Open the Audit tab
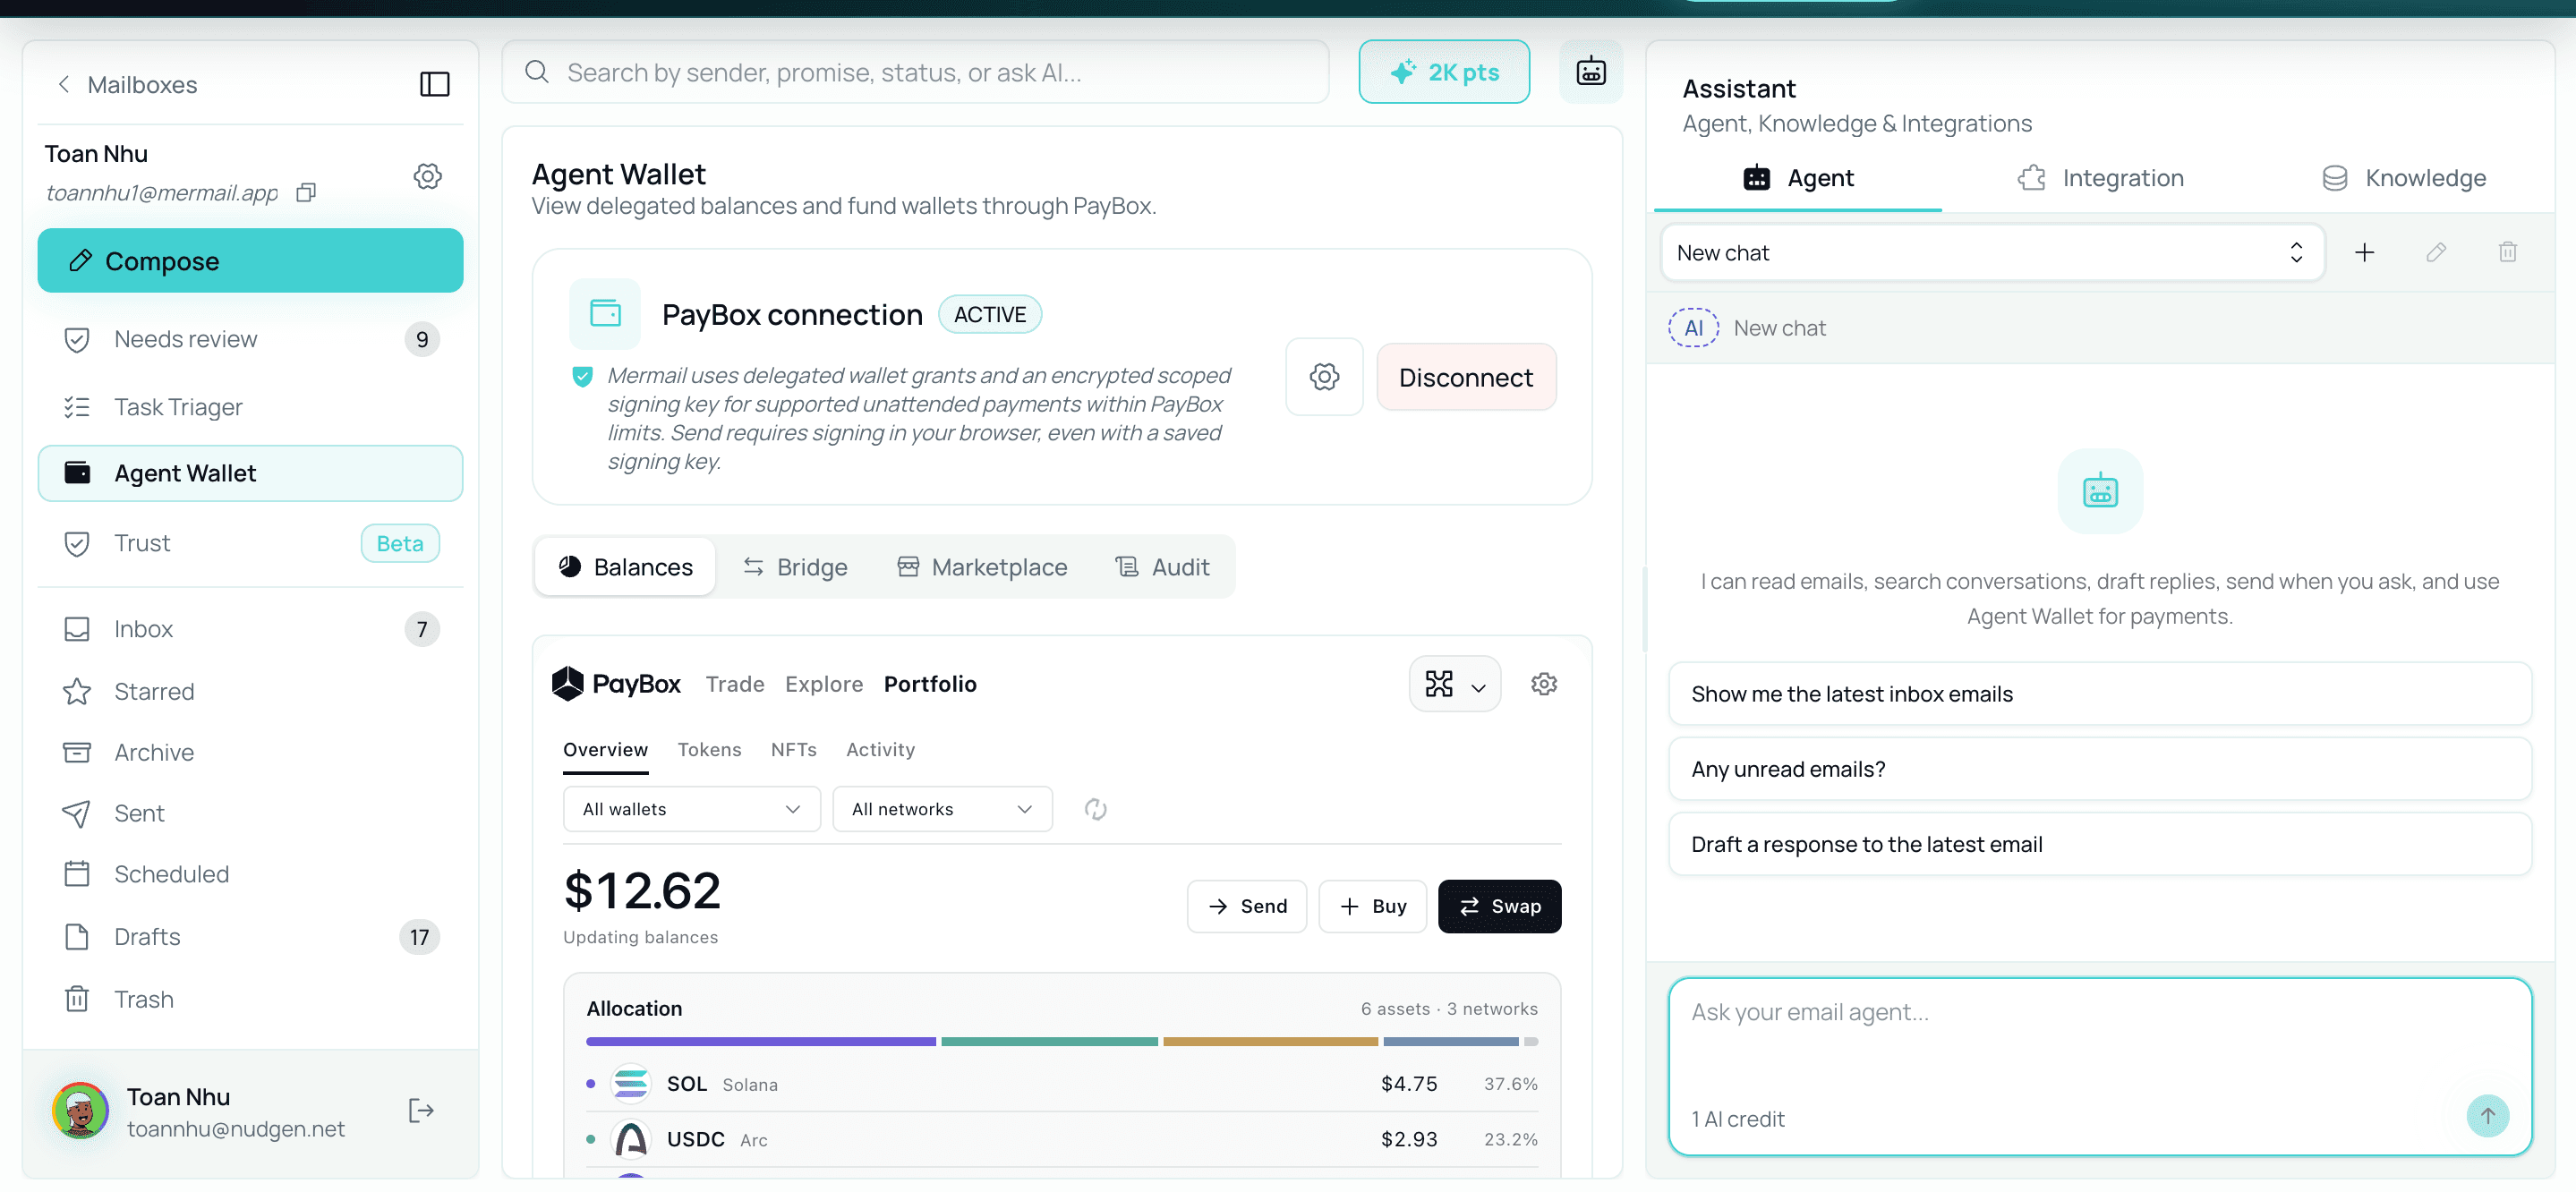Screen dimensions: 2576x1192 point(1162,567)
